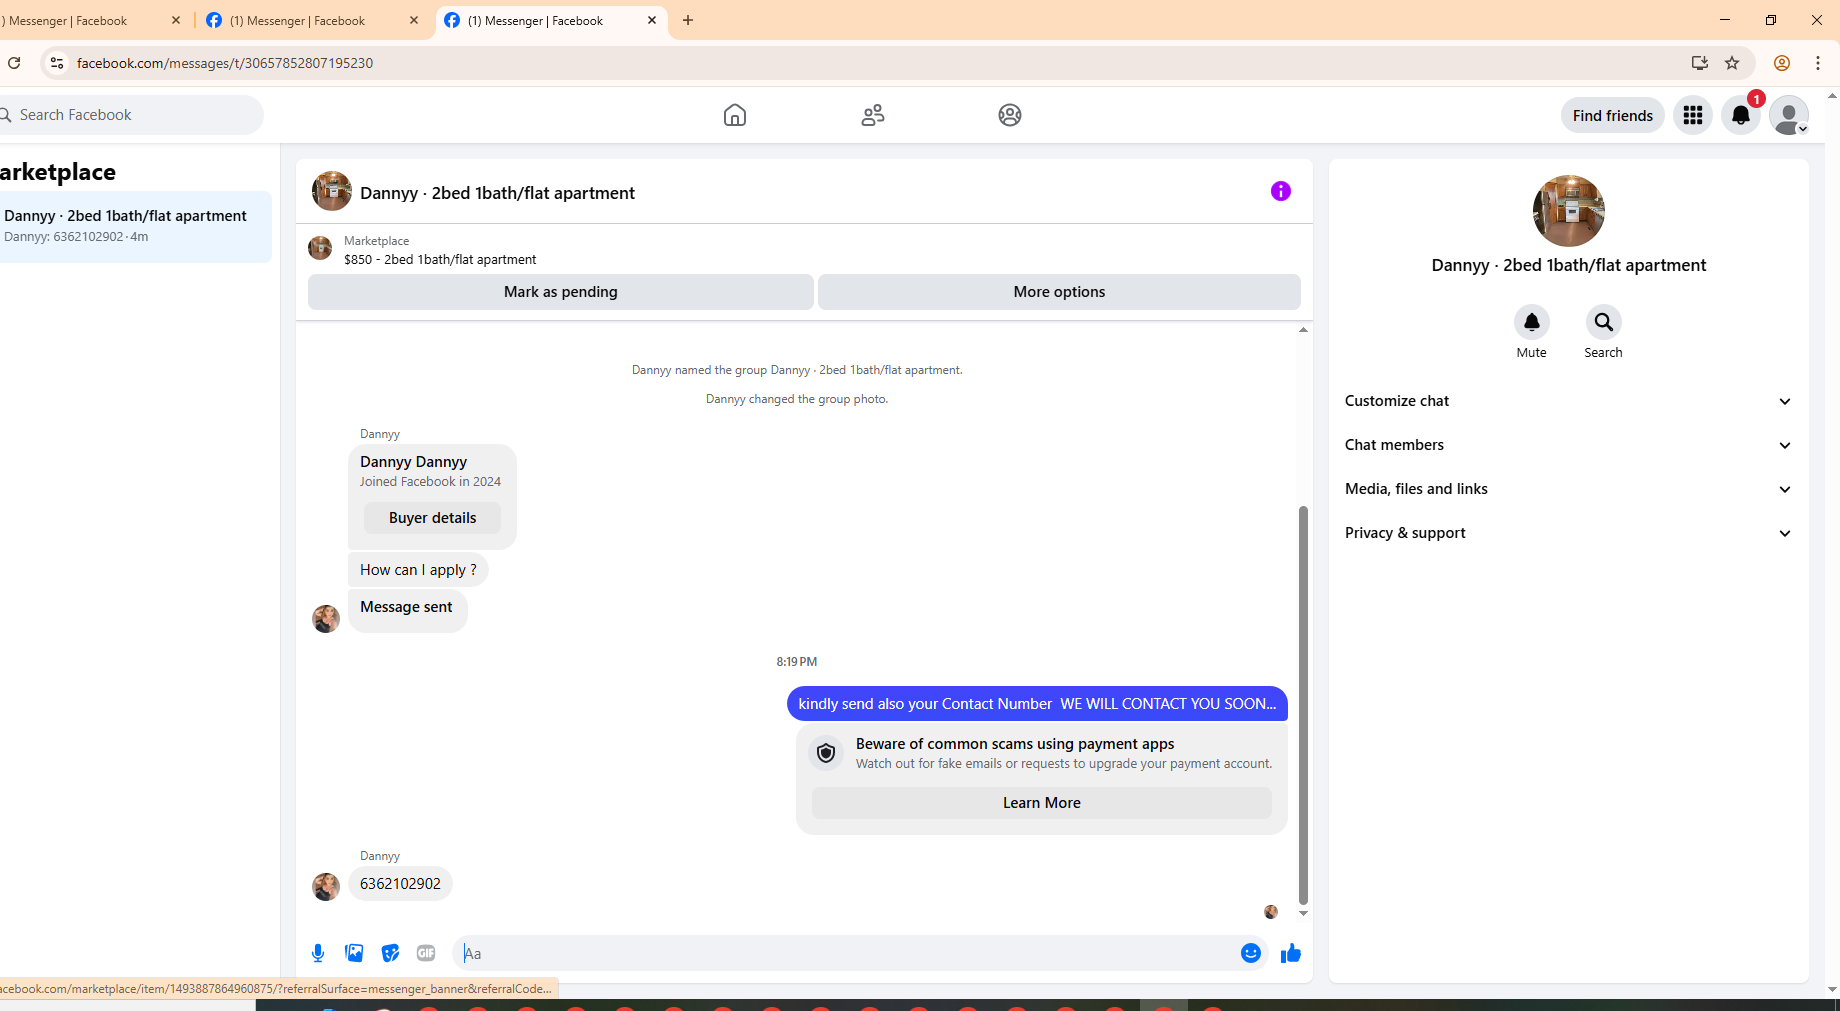Install app icon in address bar
This screenshot has height=1011, width=1840.
click(1699, 63)
